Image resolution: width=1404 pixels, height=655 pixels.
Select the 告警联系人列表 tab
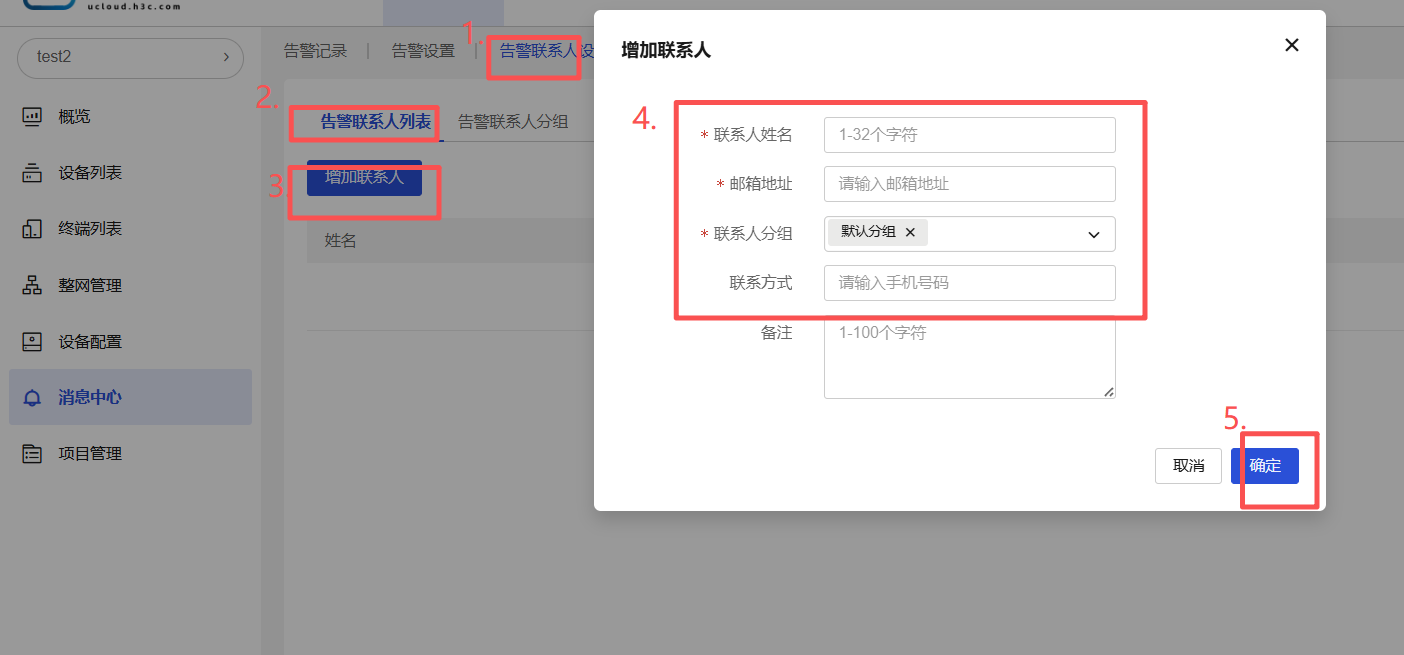(375, 122)
